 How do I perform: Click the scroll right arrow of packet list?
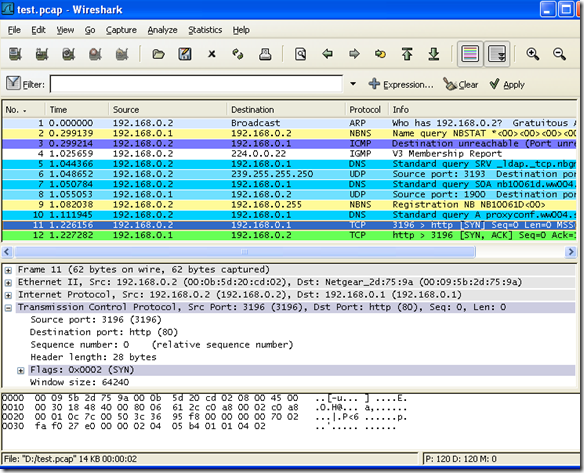[x=571, y=252]
